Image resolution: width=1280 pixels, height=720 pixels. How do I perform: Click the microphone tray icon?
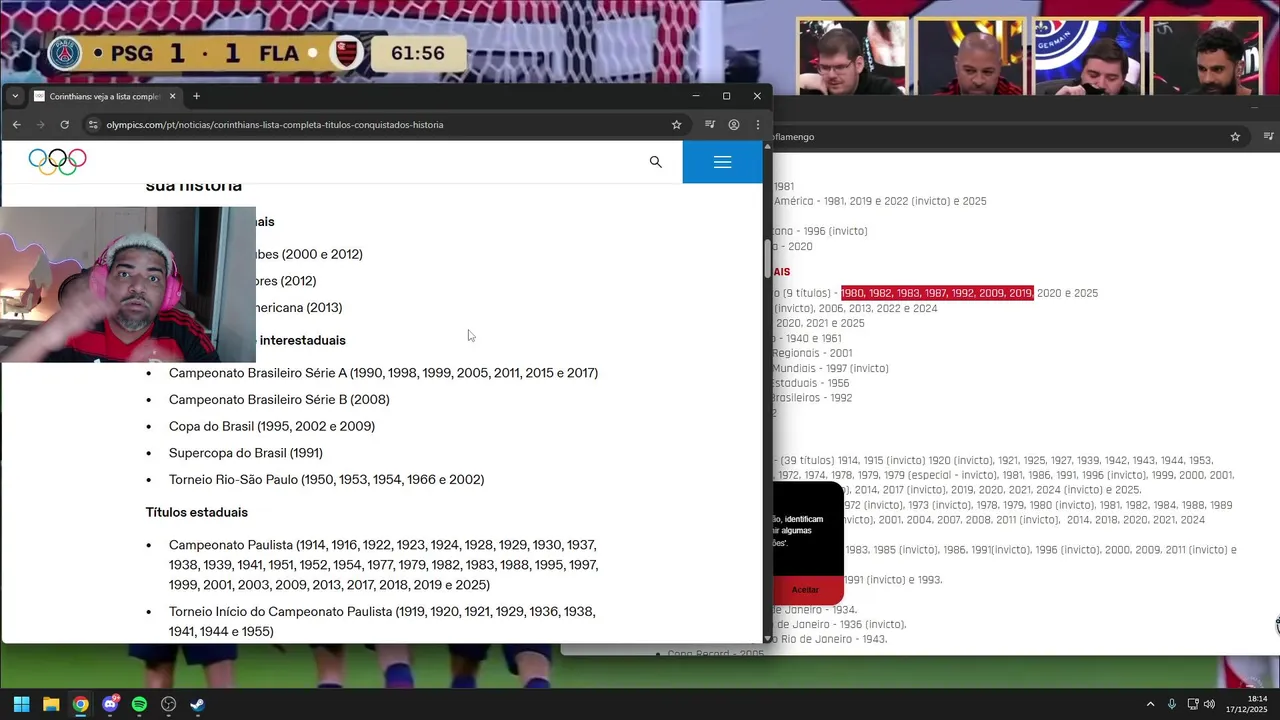pyautogui.click(x=1172, y=704)
